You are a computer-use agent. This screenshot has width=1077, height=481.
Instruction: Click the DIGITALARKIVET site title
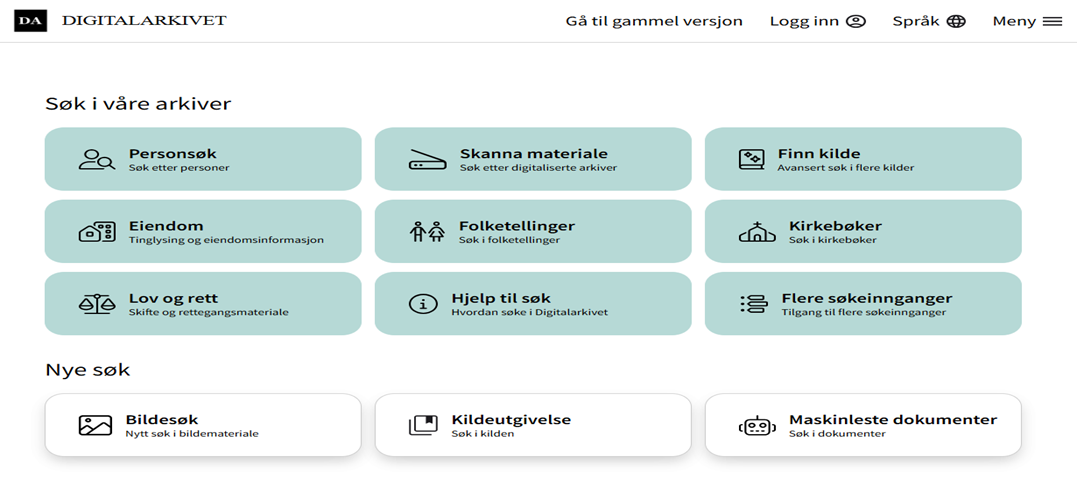click(x=144, y=21)
